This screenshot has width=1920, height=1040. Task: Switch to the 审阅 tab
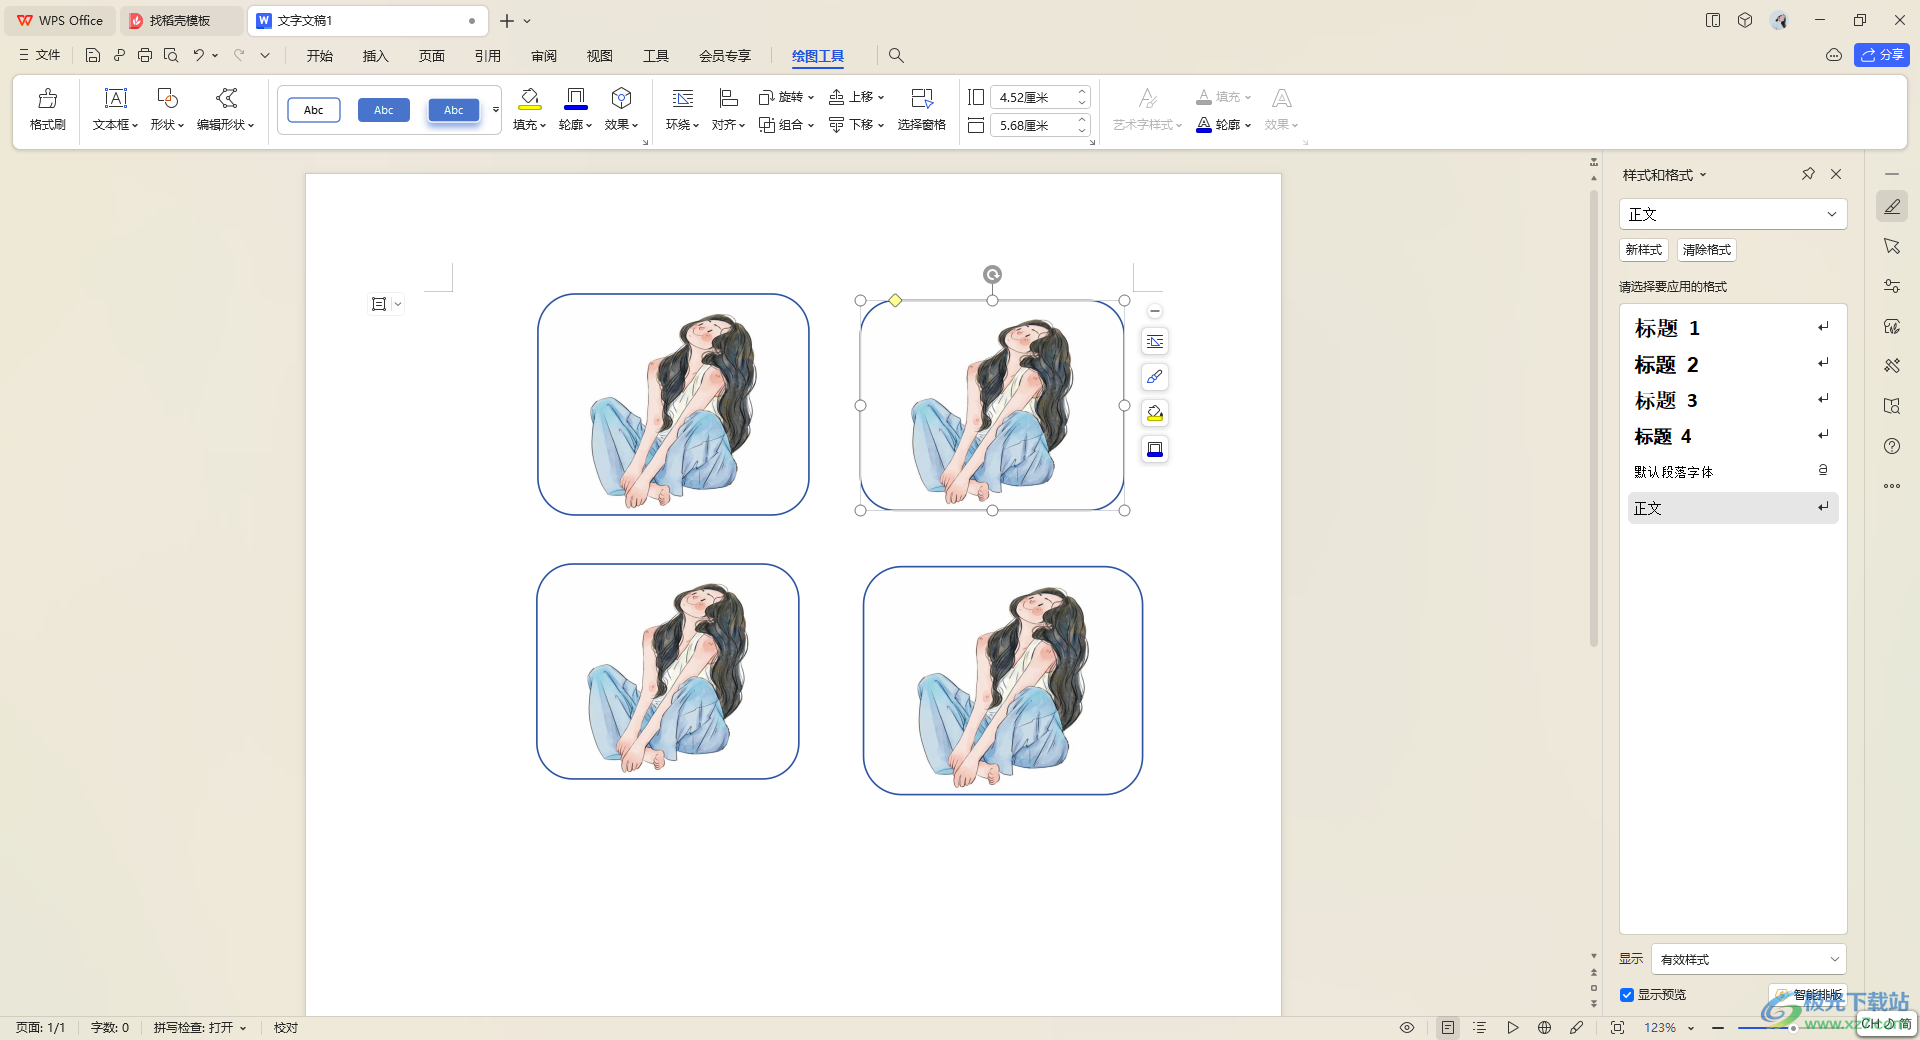pyautogui.click(x=544, y=55)
